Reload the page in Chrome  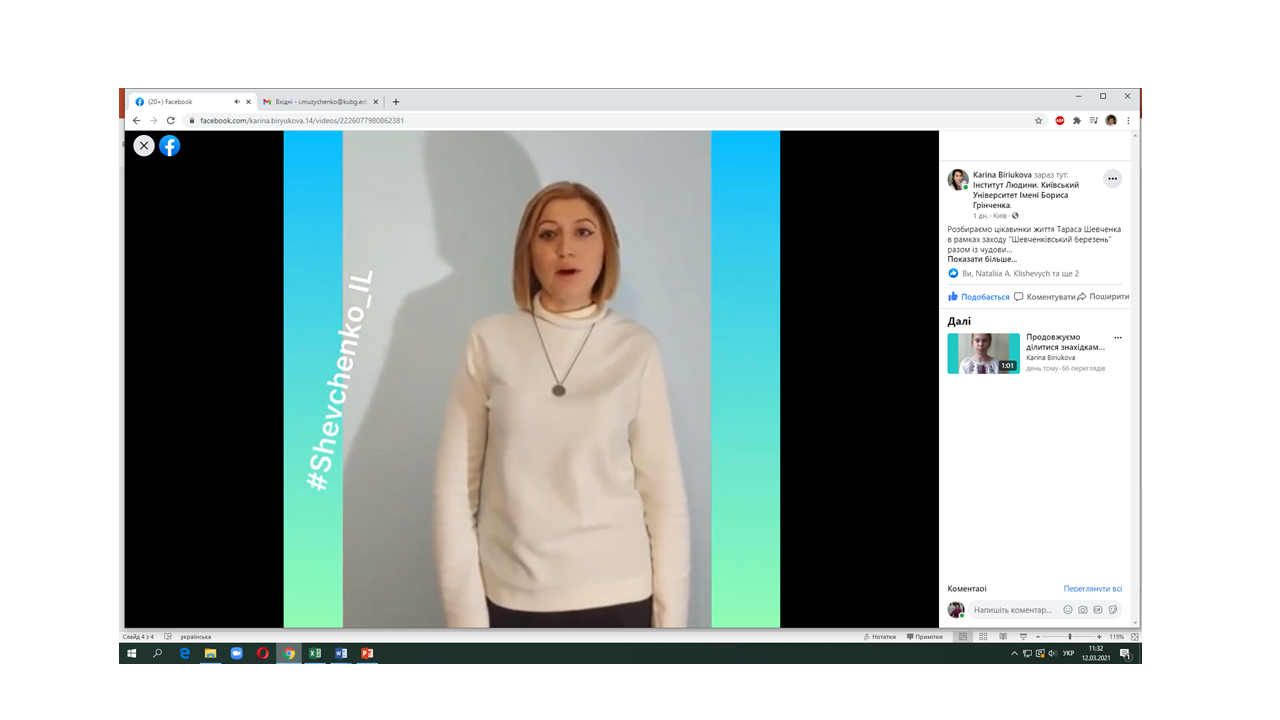pyautogui.click(x=171, y=121)
